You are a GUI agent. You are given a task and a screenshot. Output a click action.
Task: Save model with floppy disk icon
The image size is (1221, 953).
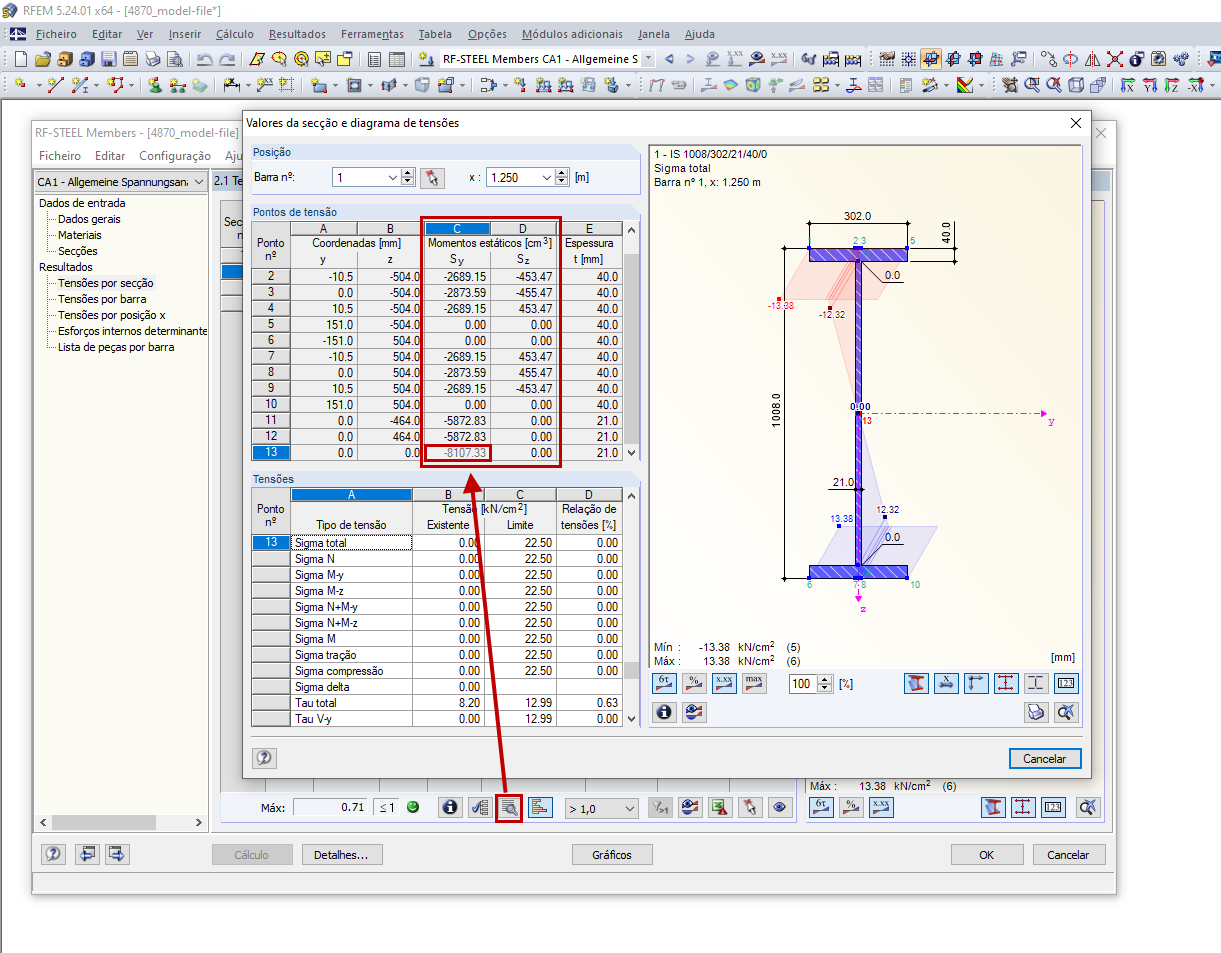(109, 59)
